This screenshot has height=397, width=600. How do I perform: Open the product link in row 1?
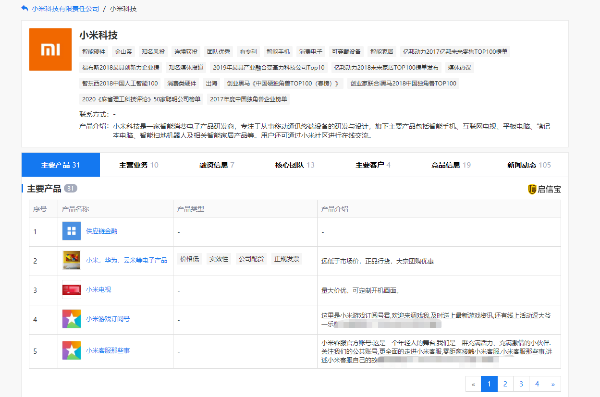point(101,231)
